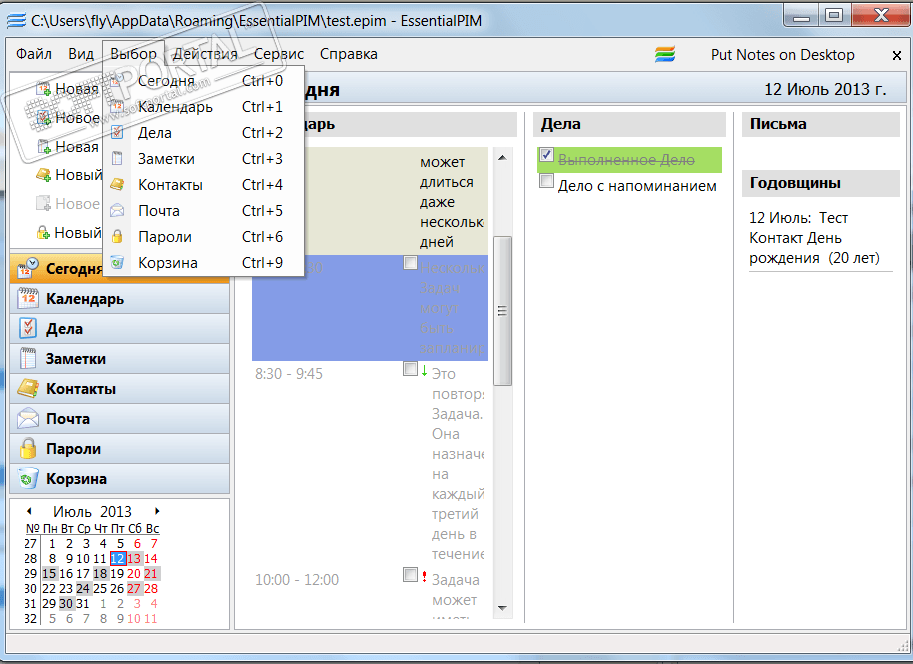Choose Корзина Ctrl+9 from the menu
Screen dimensions: 913x664
point(204,263)
